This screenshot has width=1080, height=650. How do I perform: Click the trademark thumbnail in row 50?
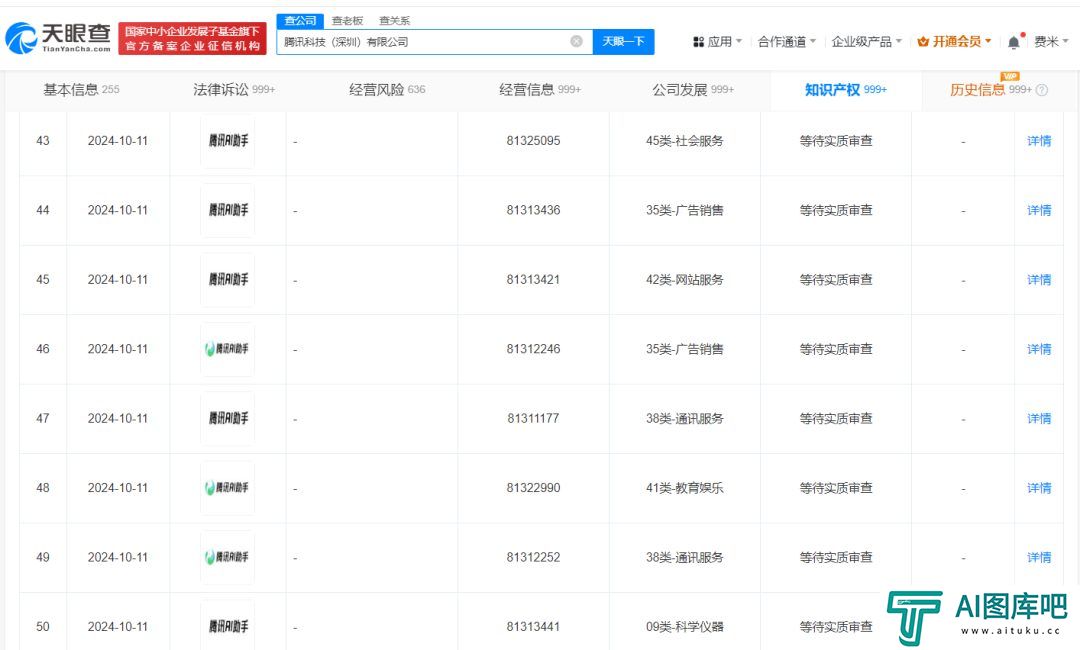tap(227, 626)
